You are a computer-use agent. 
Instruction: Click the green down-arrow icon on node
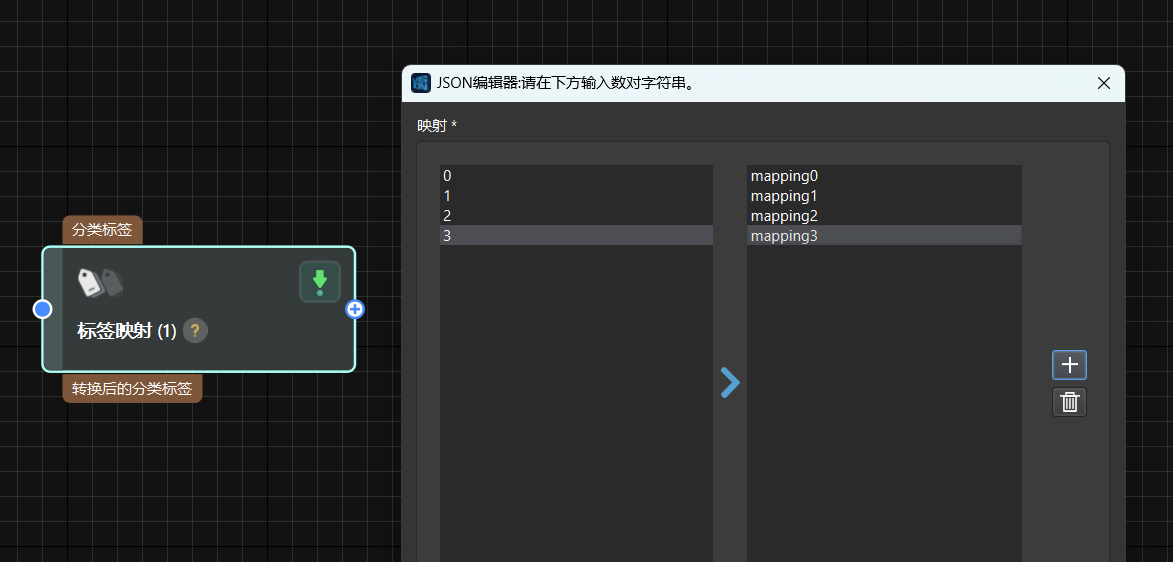[319, 282]
